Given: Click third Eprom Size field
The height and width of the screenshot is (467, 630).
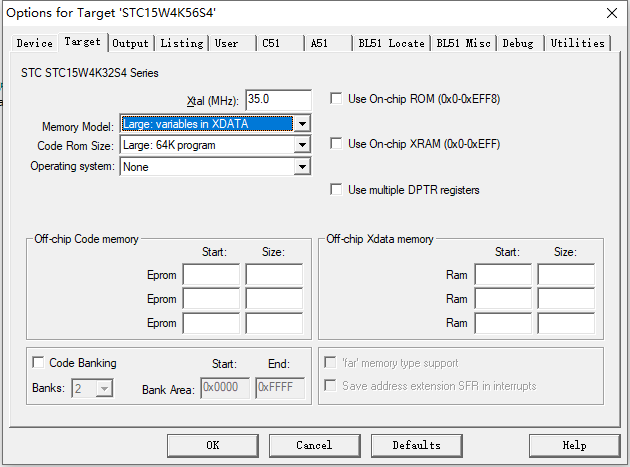Looking at the screenshot, I should (274, 323).
